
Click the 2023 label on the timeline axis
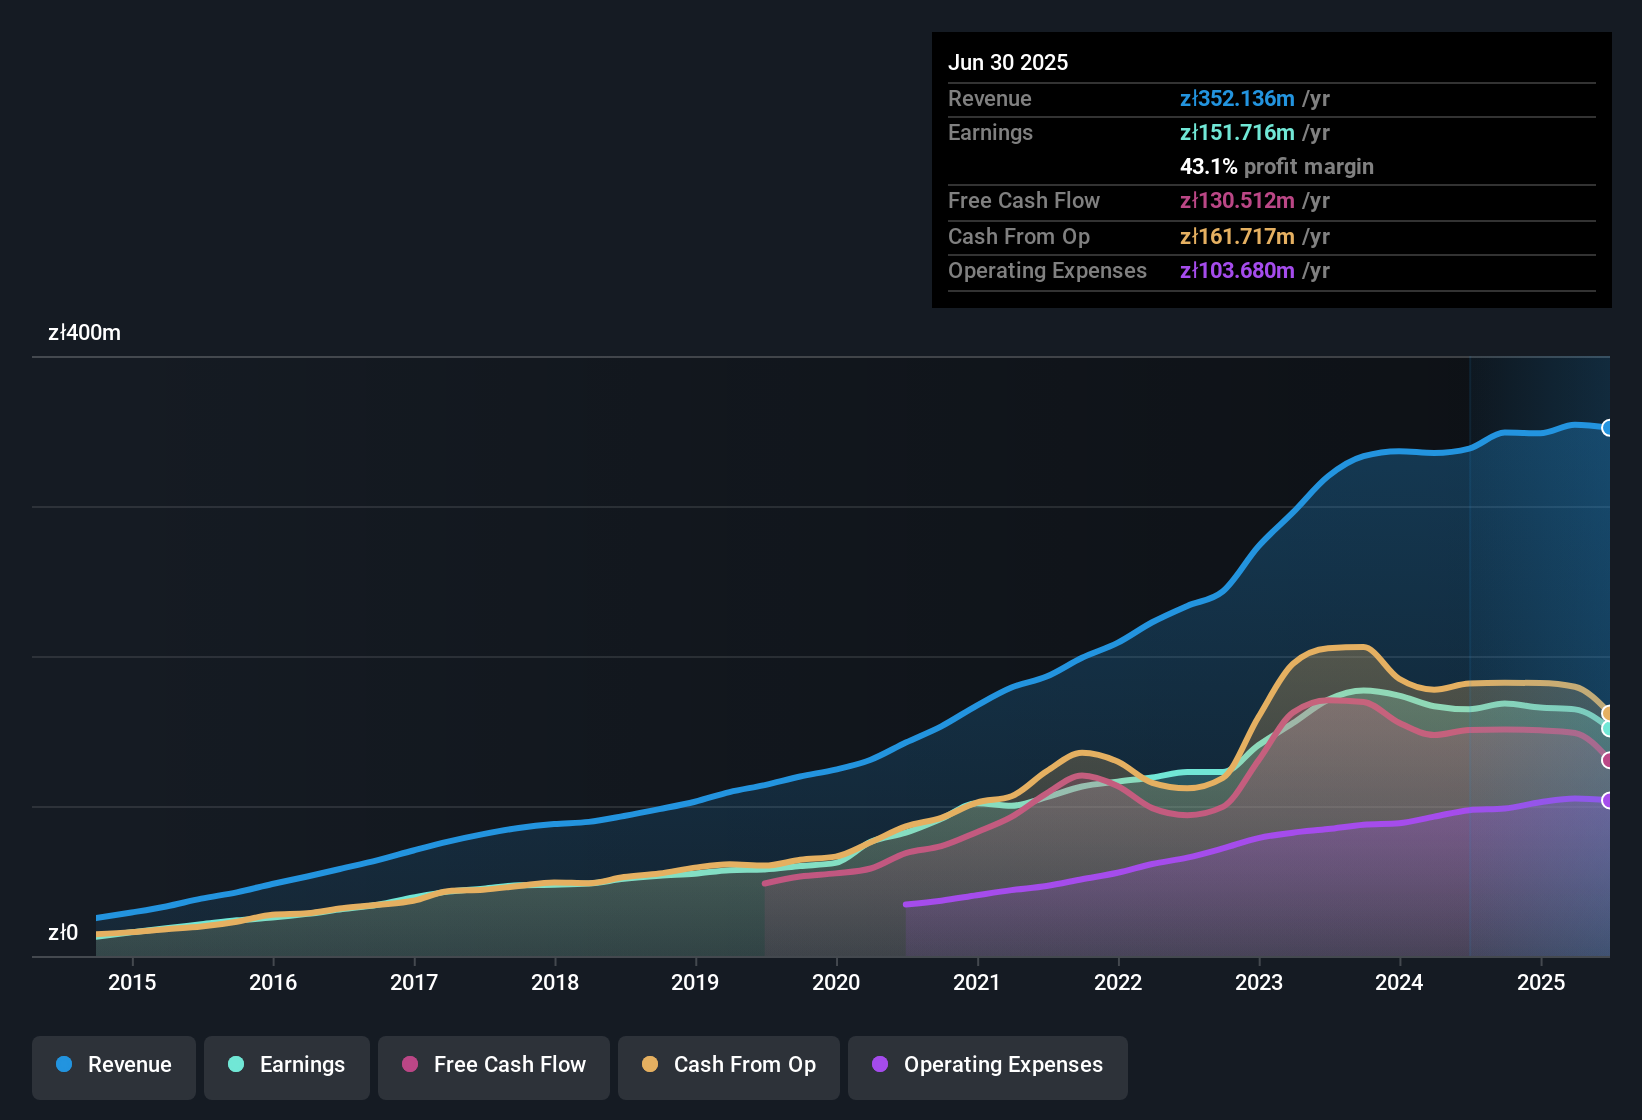pos(1261,983)
